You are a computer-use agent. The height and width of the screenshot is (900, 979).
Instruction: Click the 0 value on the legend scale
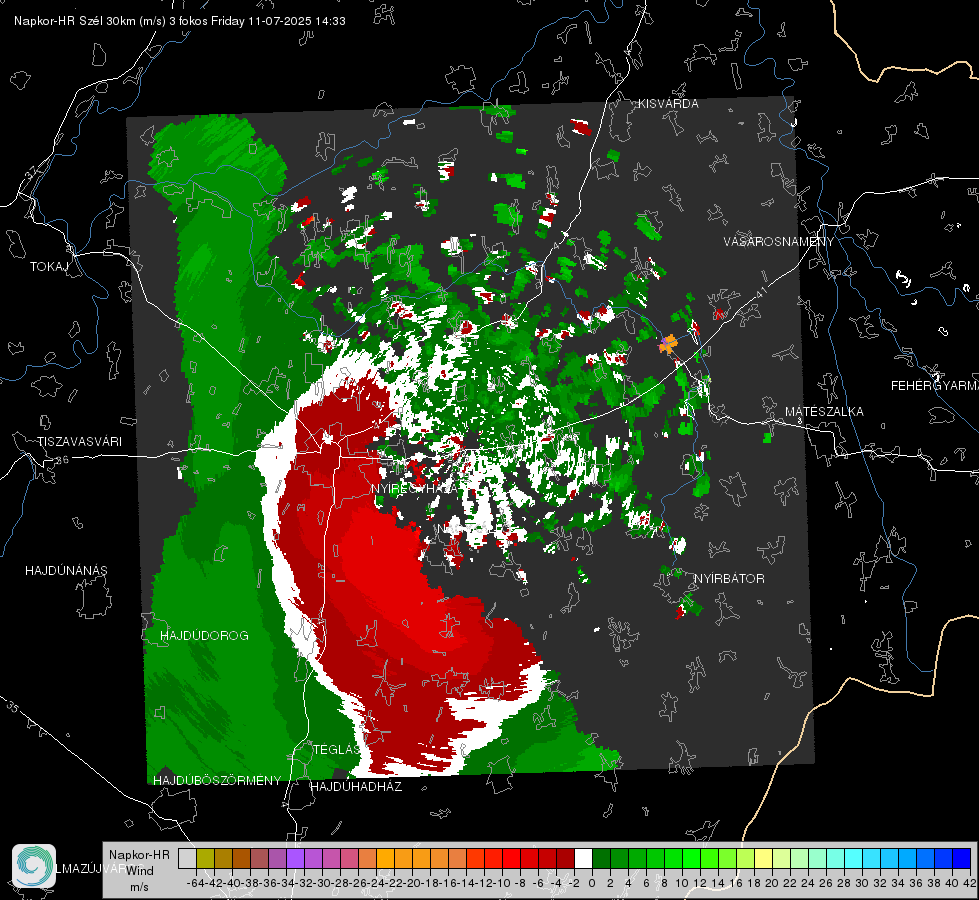[592, 883]
